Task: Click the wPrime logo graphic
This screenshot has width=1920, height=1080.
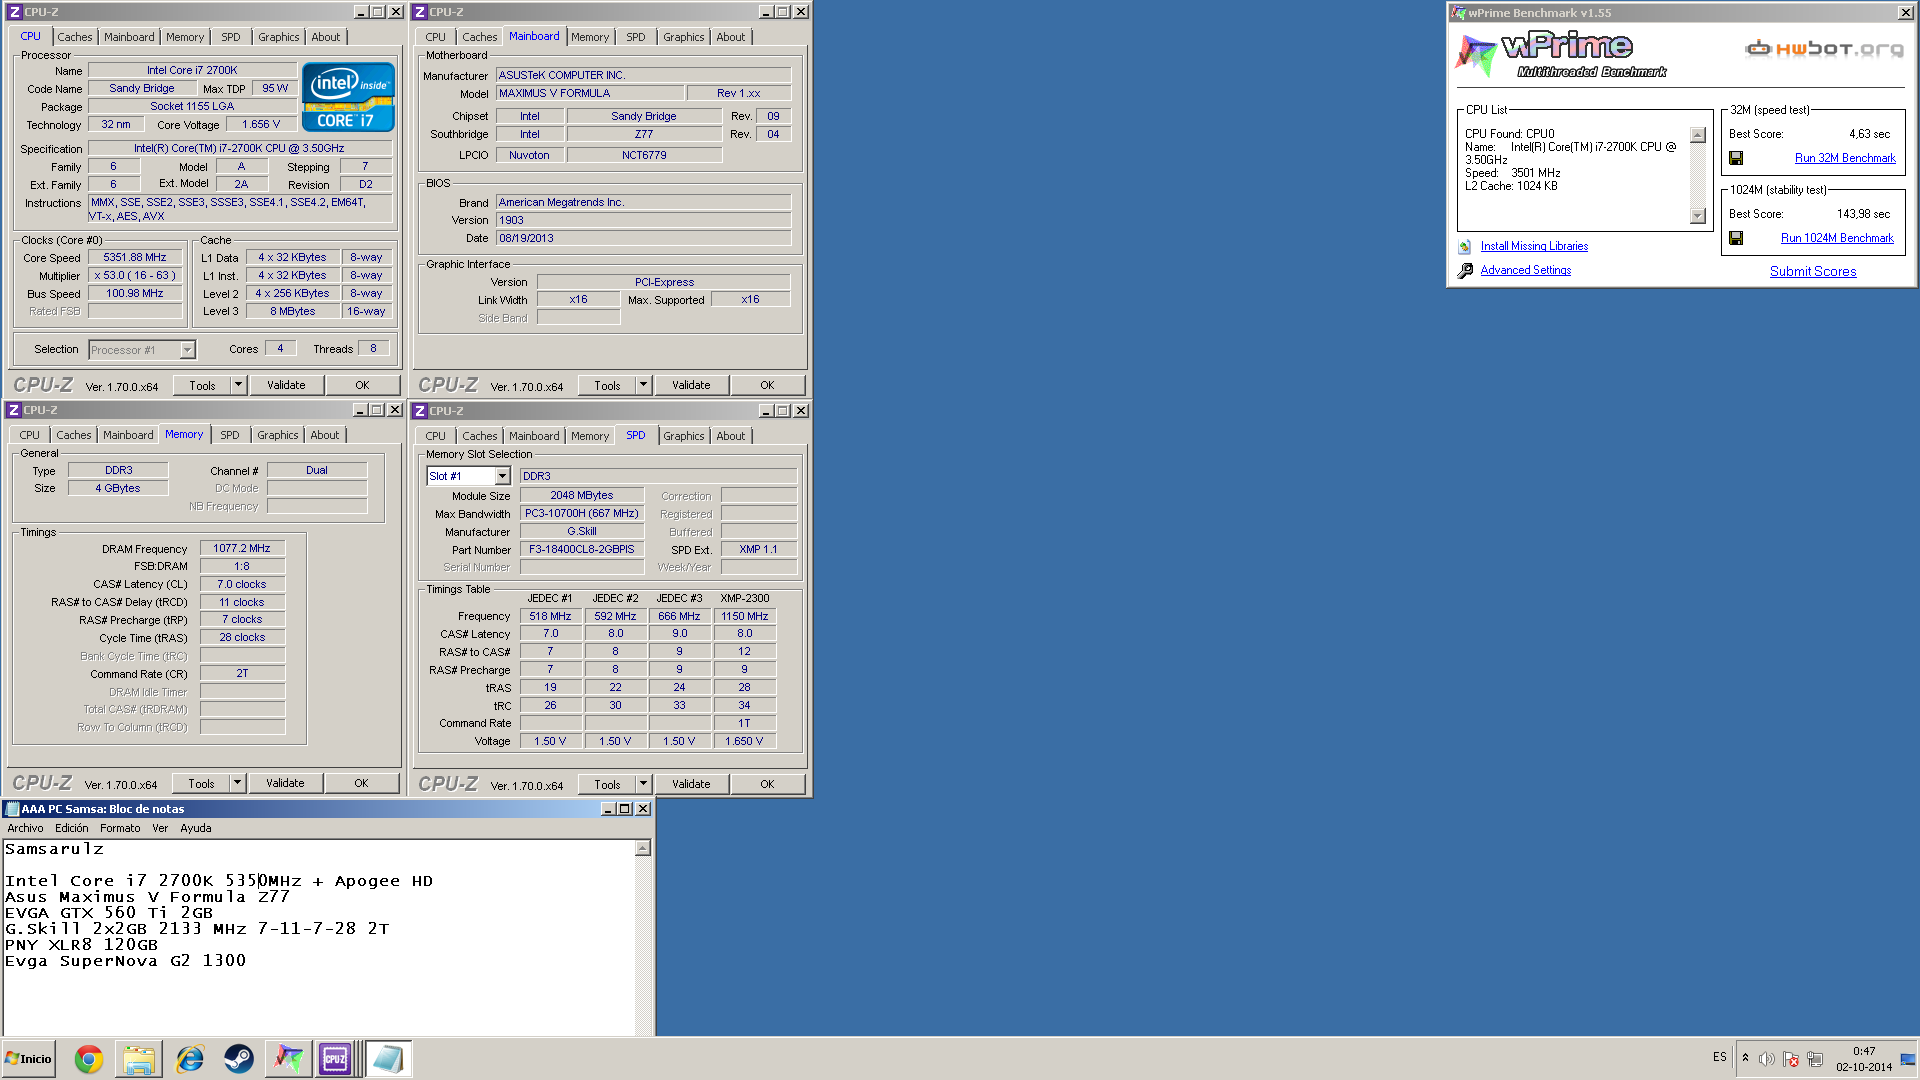Action: click(1560, 54)
